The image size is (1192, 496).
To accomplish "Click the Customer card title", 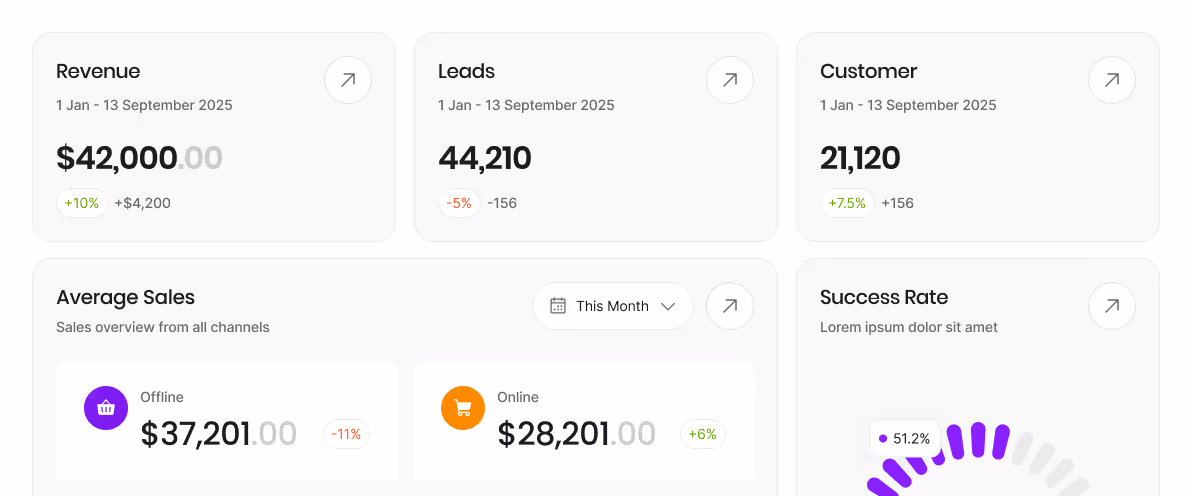I will (868, 72).
